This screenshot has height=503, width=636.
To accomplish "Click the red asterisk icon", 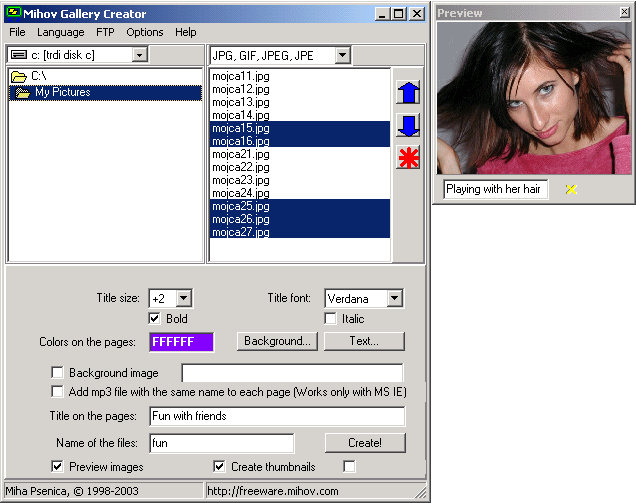I will tap(408, 157).
